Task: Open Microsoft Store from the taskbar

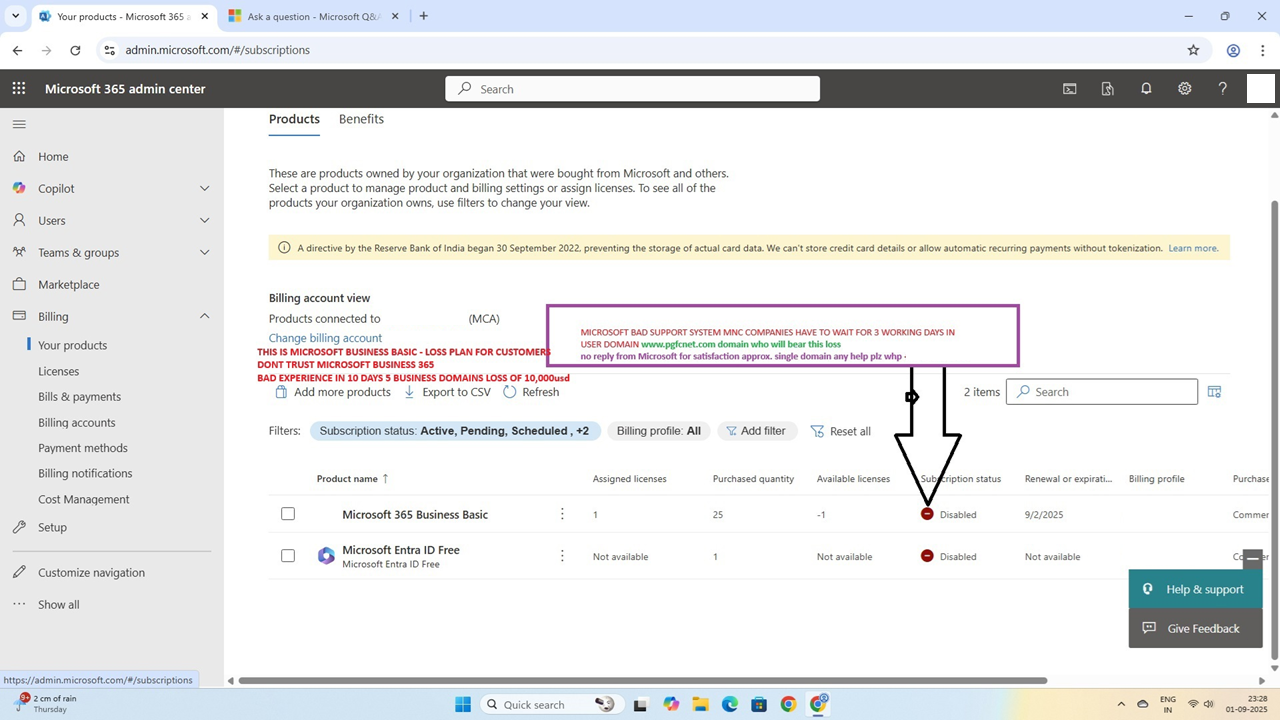Action: pyautogui.click(x=759, y=704)
